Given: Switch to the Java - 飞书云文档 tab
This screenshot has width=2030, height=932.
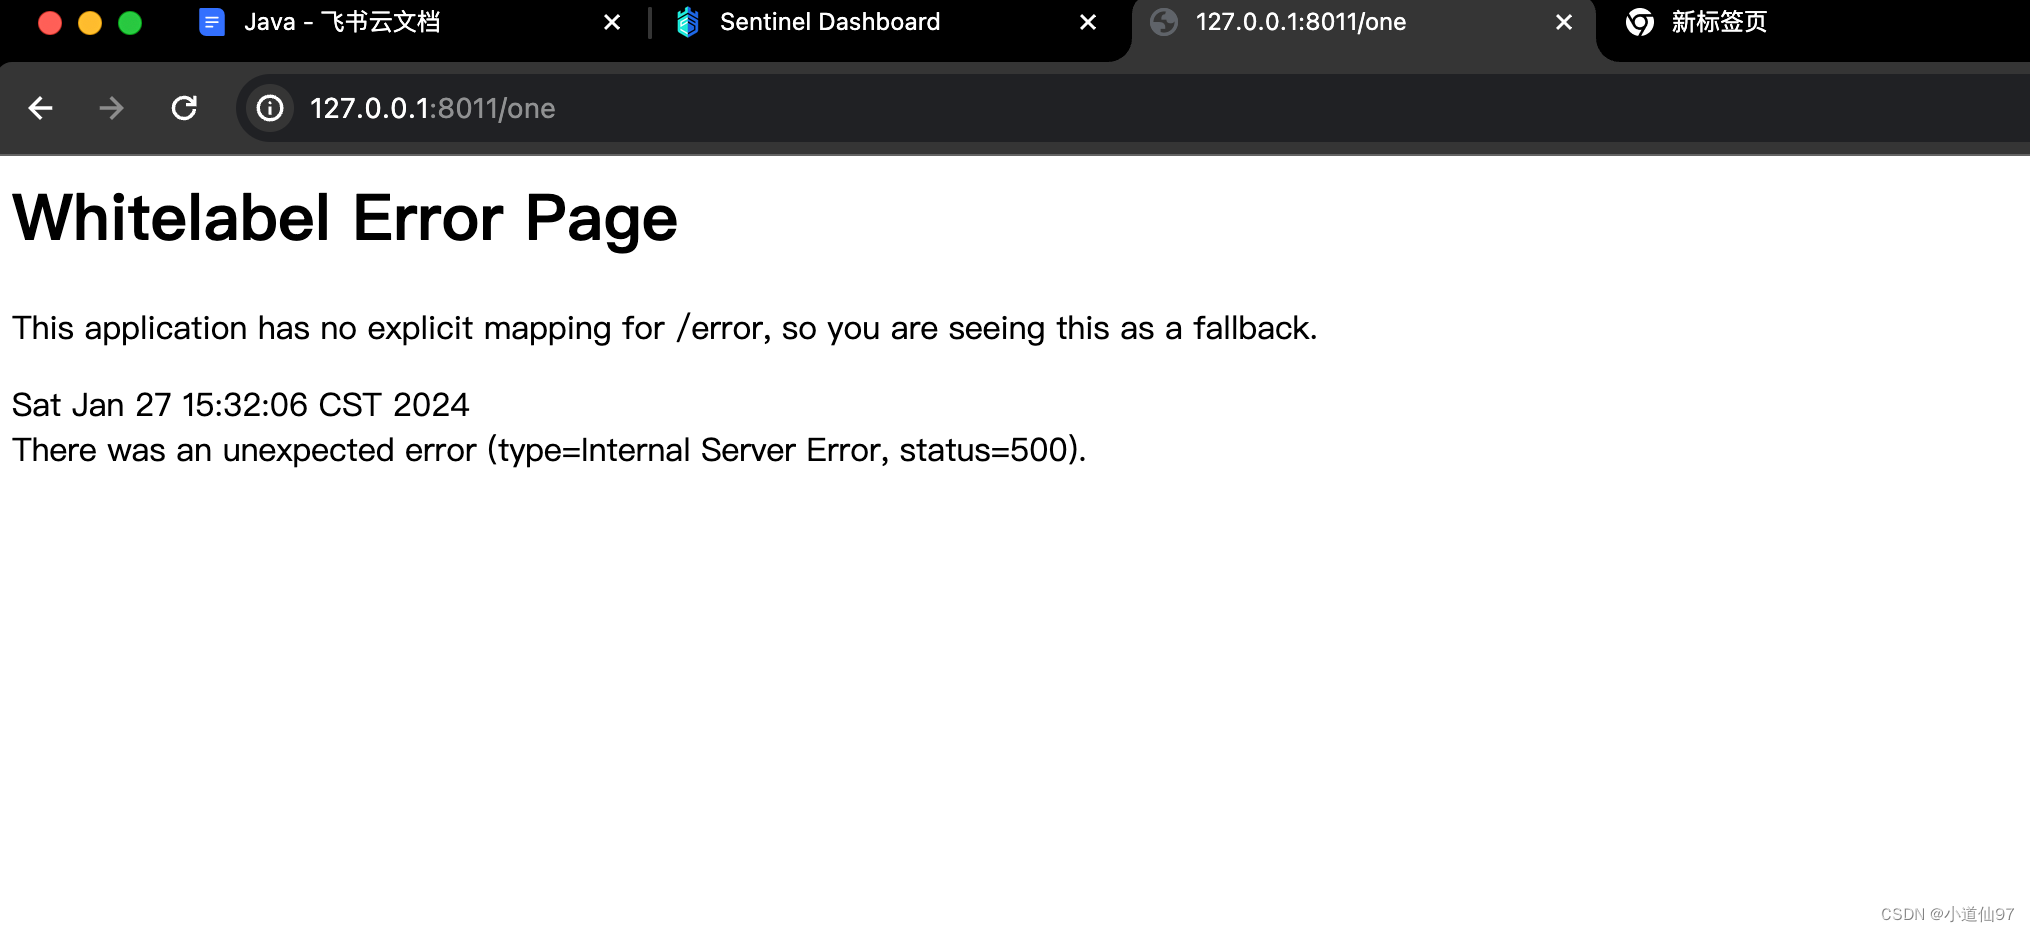Looking at the screenshot, I should click(x=410, y=22).
